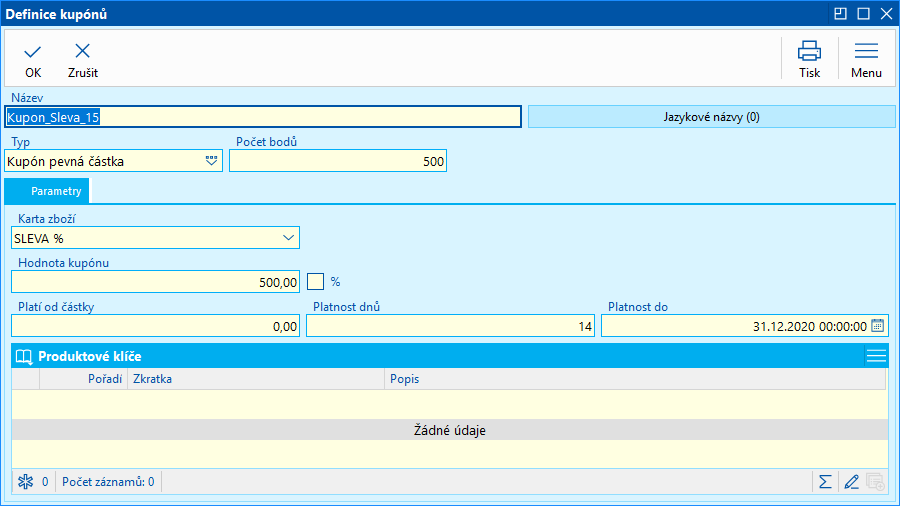Click the Počet záznamů: 0 status text
Viewport: 900px width, 506px height.
click(108, 482)
